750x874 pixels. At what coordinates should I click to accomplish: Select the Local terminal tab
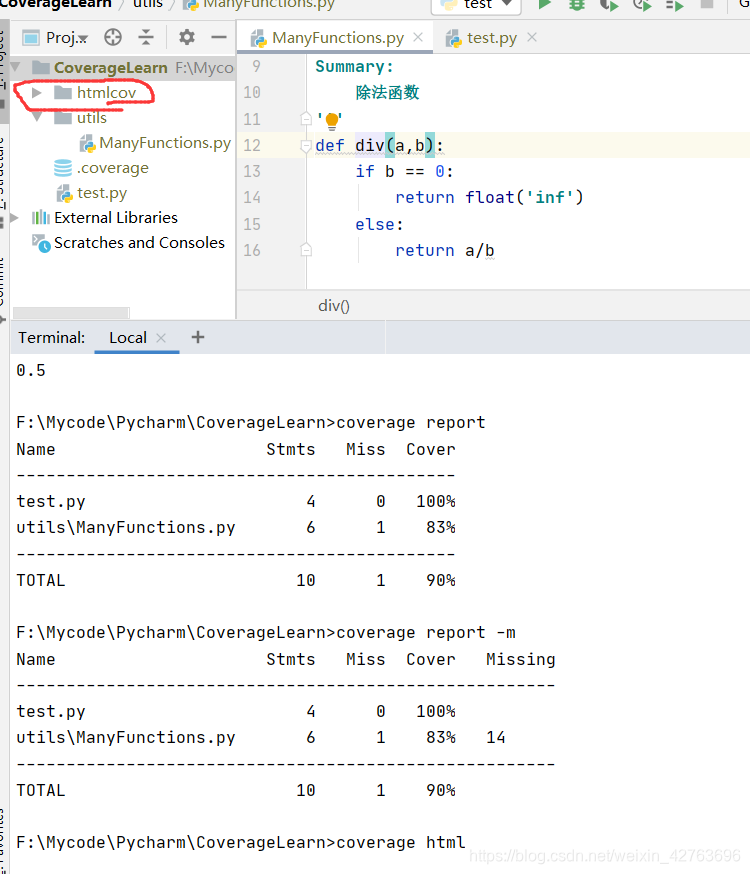tap(127, 338)
